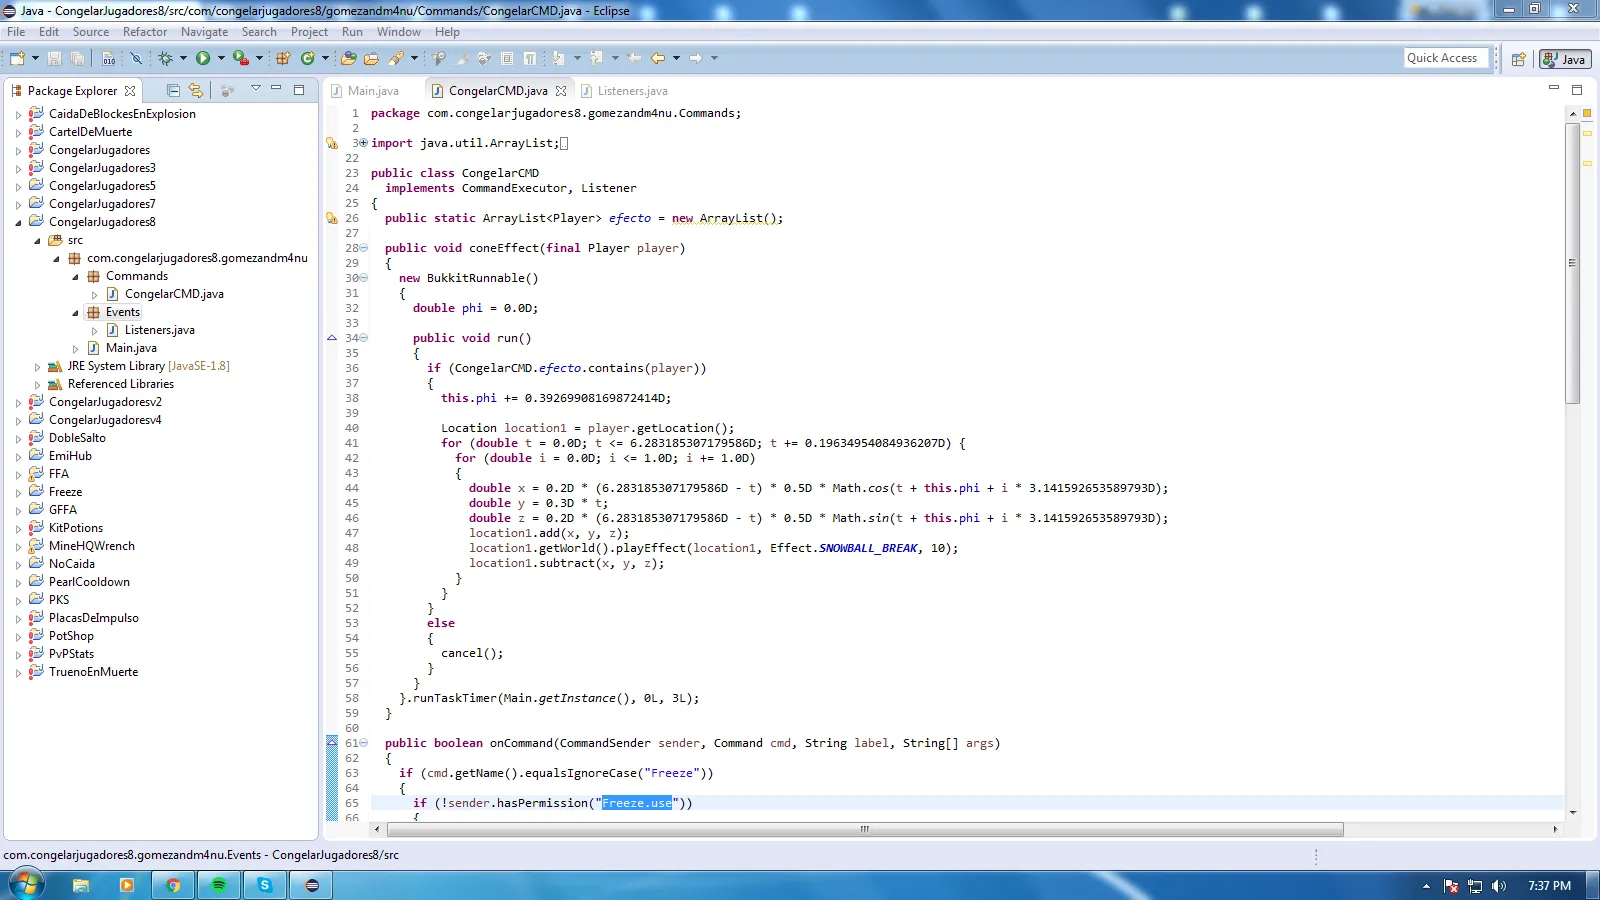The image size is (1600, 900).
Task: Select the Java perspective button
Action: coord(1565,59)
